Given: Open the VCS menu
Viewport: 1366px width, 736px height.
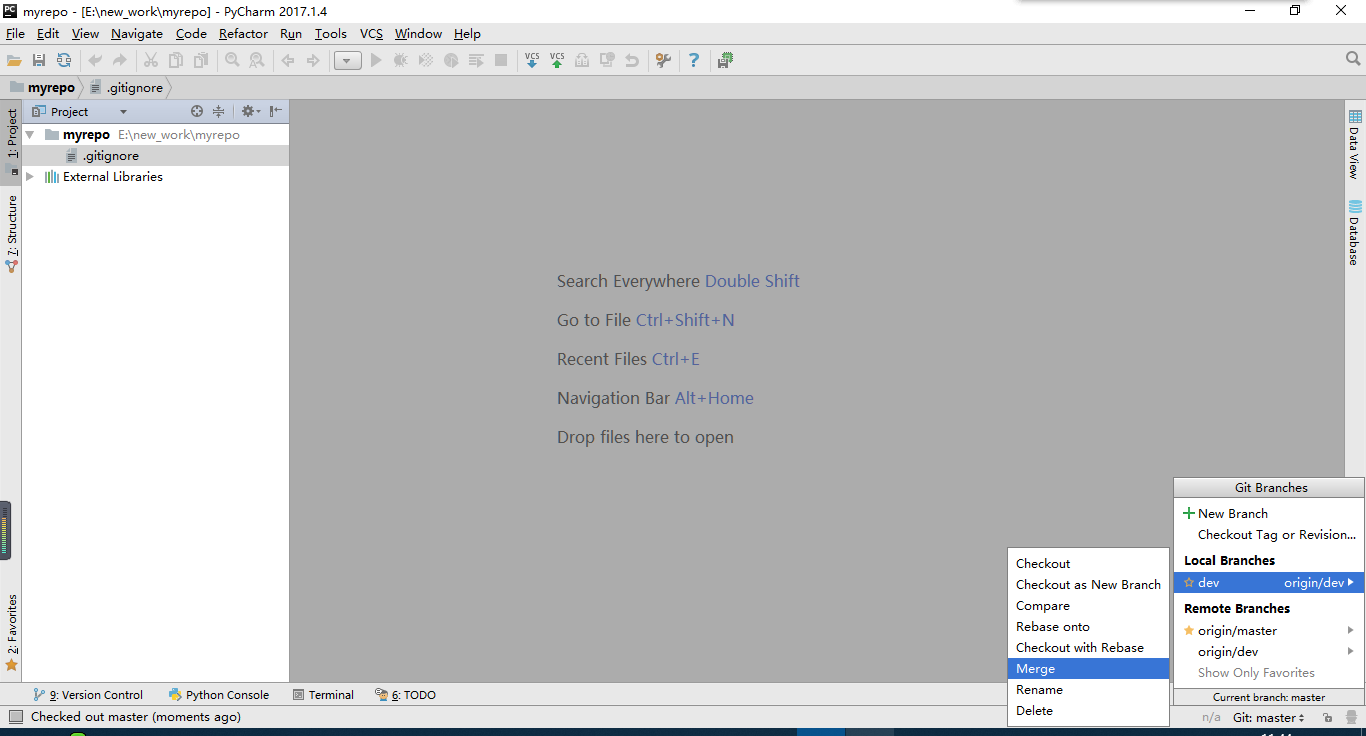Looking at the screenshot, I should 371,34.
